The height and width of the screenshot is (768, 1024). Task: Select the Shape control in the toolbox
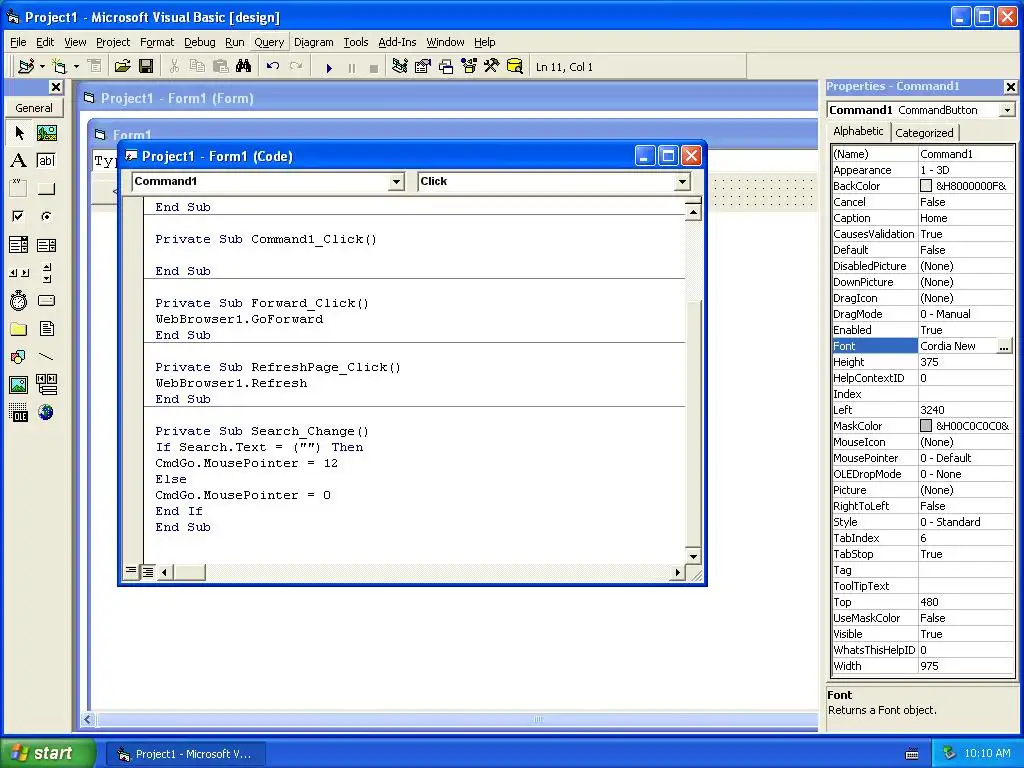[19, 357]
